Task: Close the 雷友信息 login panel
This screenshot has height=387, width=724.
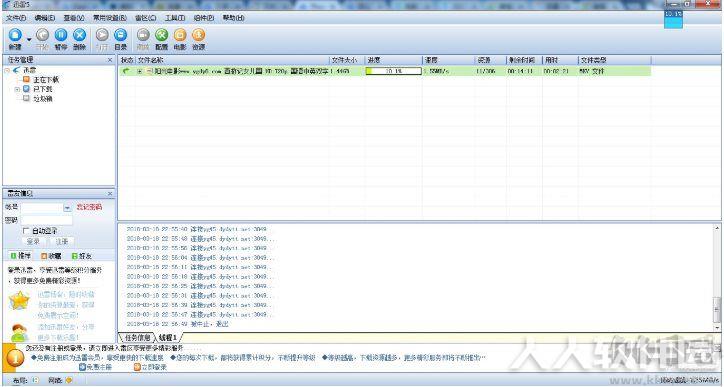Action: (110, 194)
